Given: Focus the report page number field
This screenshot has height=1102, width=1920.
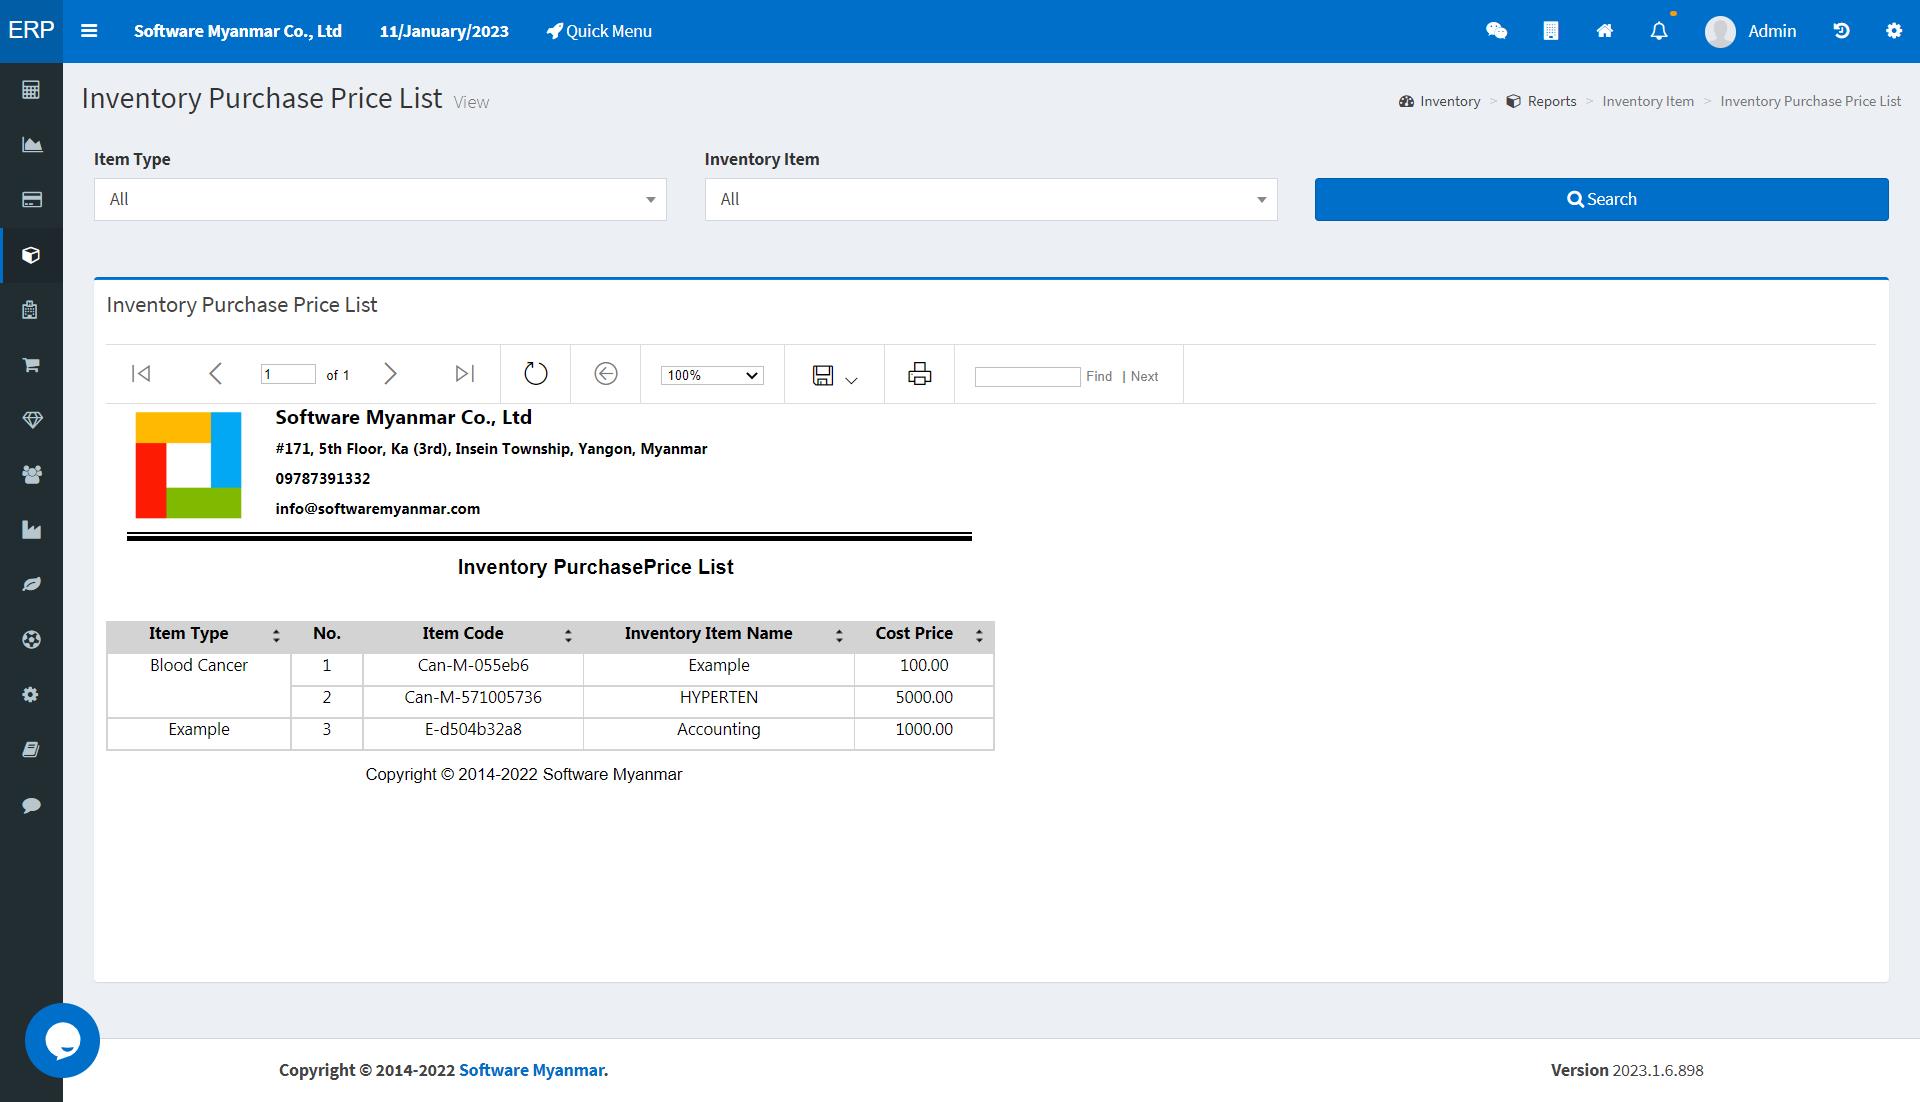Looking at the screenshot, I should tap(288, 374).
